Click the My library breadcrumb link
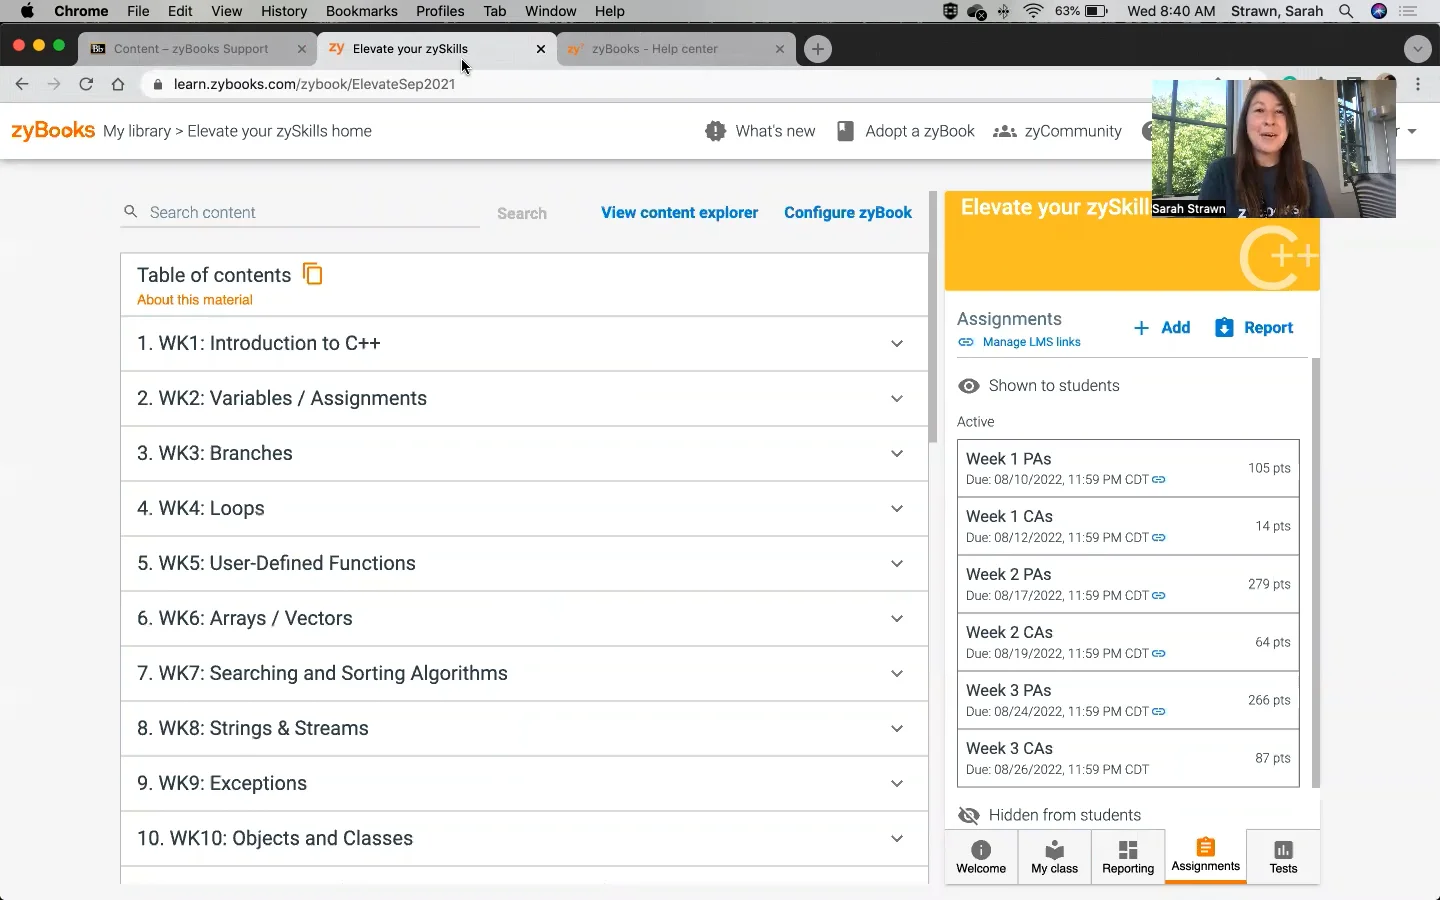 [x=137, y=131]
